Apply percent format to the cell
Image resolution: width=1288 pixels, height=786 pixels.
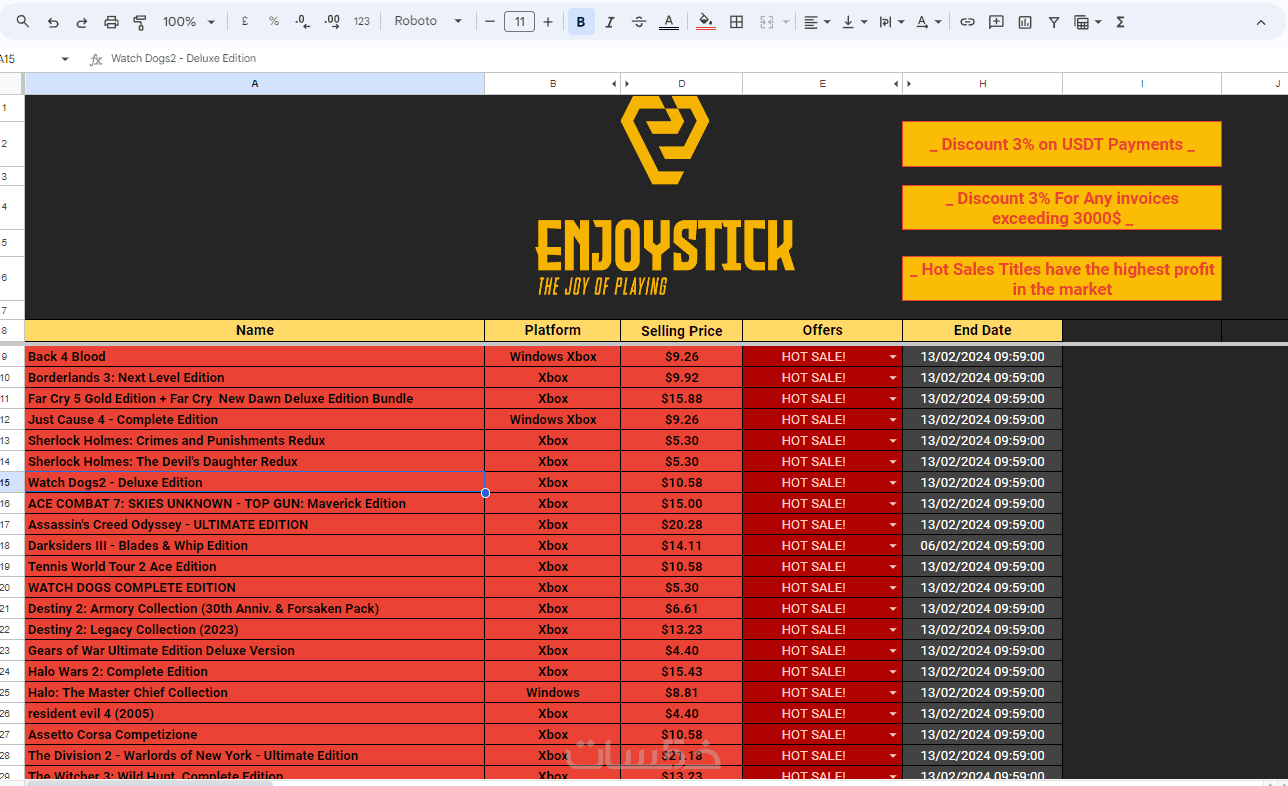[x=274, y=22]
